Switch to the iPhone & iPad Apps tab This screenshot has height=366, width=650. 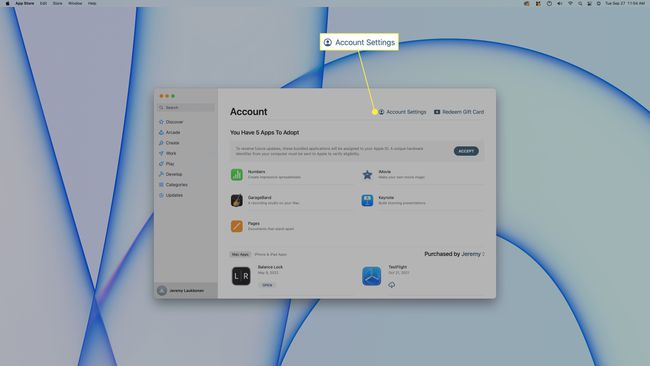coord(270,254)
